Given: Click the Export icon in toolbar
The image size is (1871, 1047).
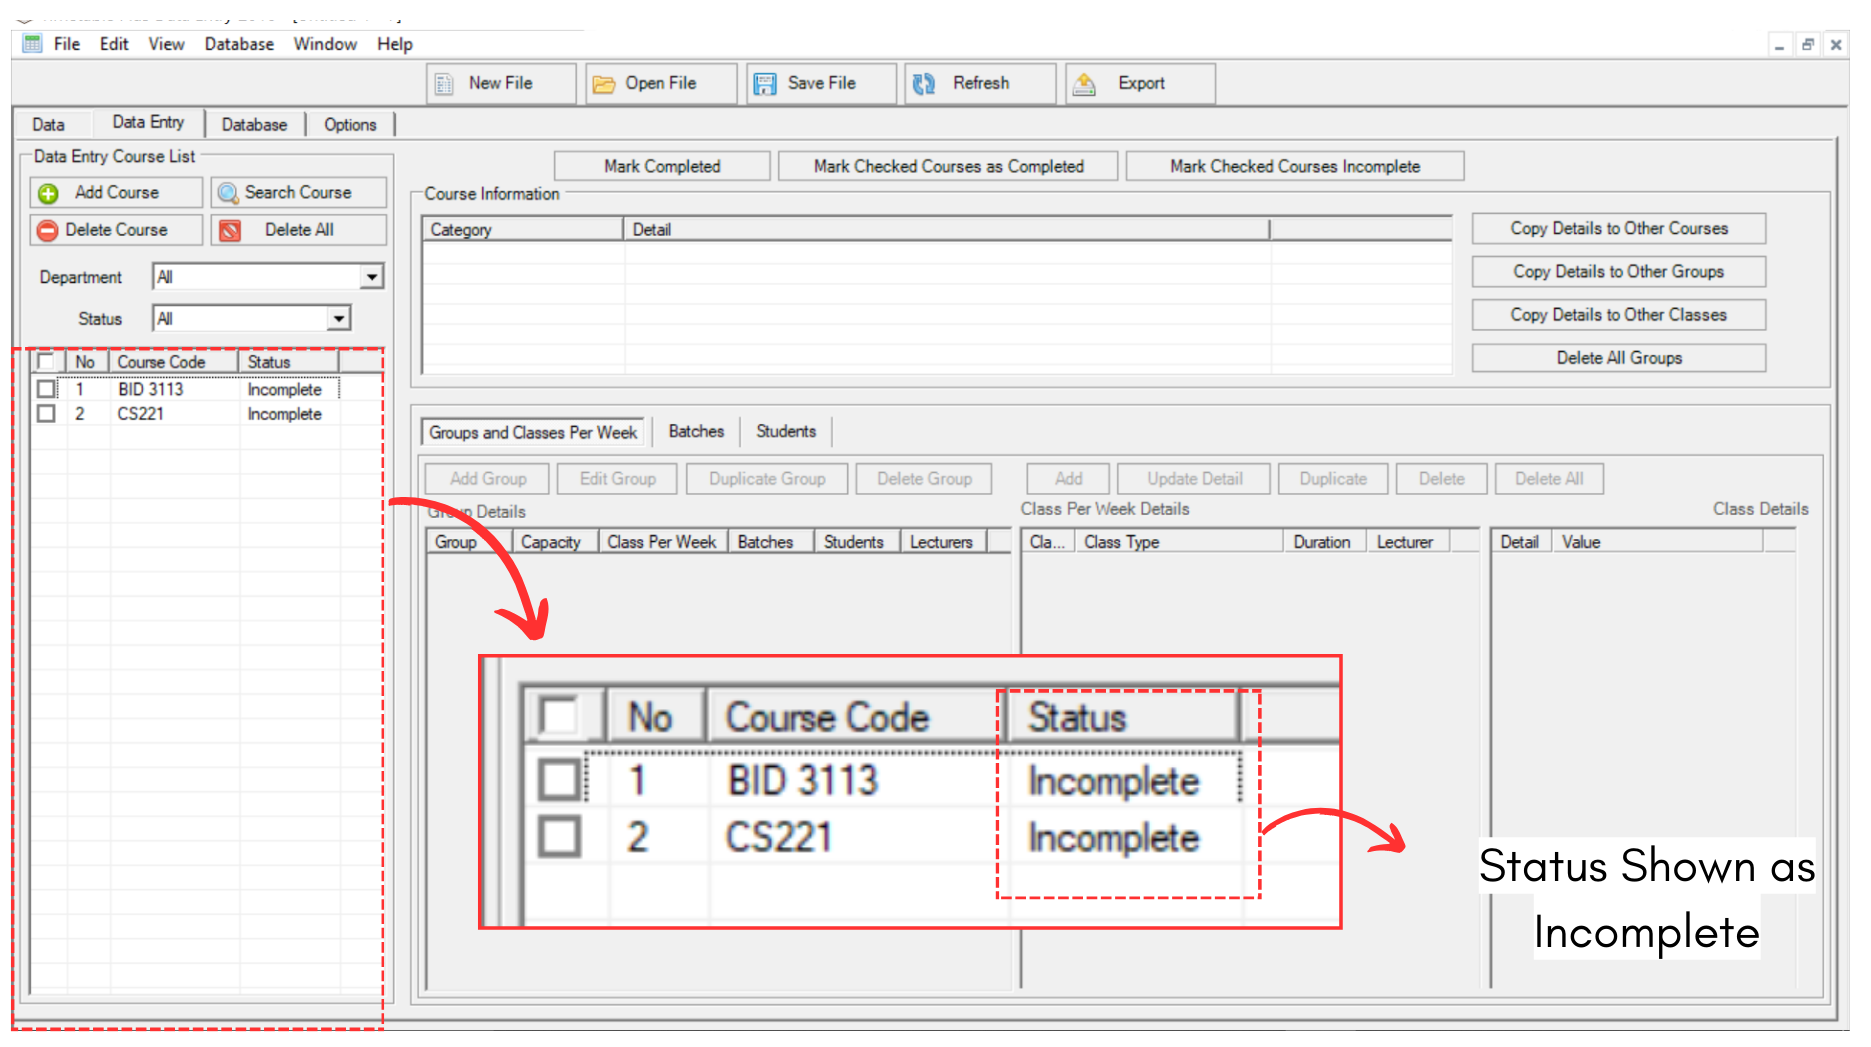Looking at the screenshot, I should (x=1085, y=84).
